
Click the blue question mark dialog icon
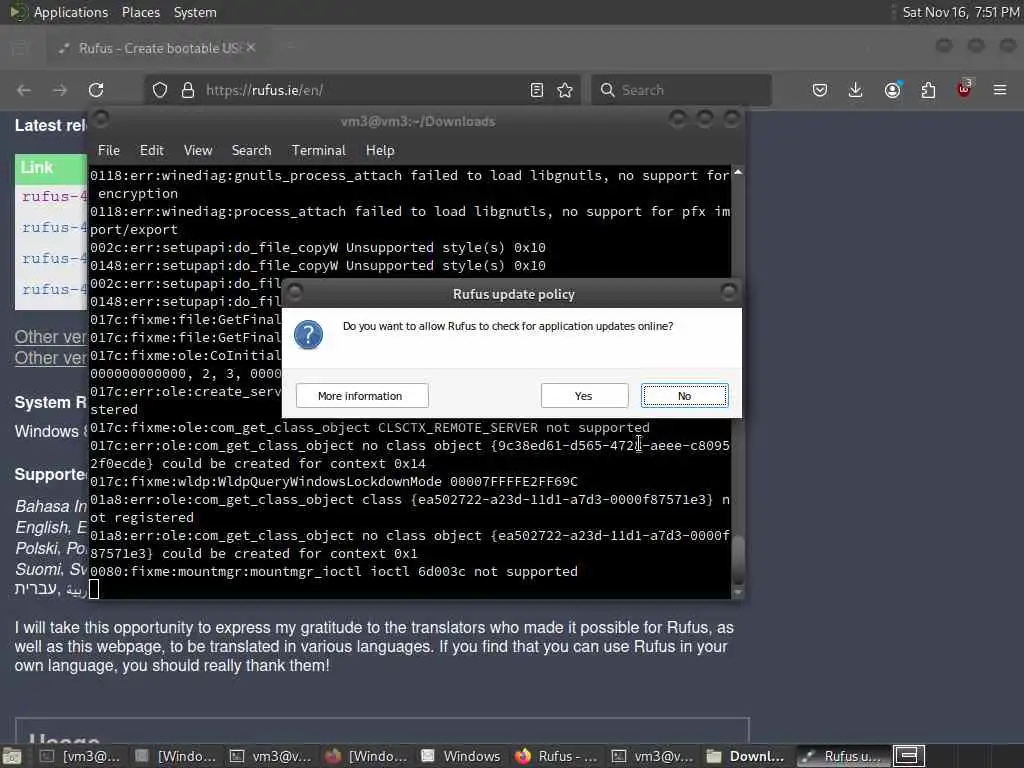308,335
